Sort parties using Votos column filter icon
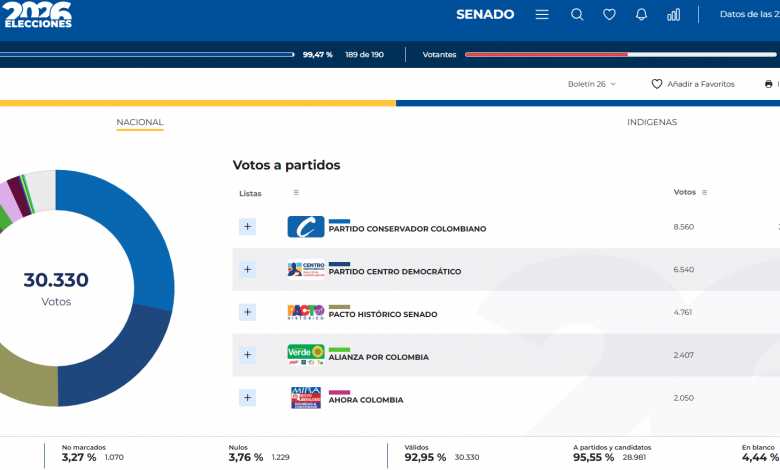The image size is (780, 470). [705, 192]
